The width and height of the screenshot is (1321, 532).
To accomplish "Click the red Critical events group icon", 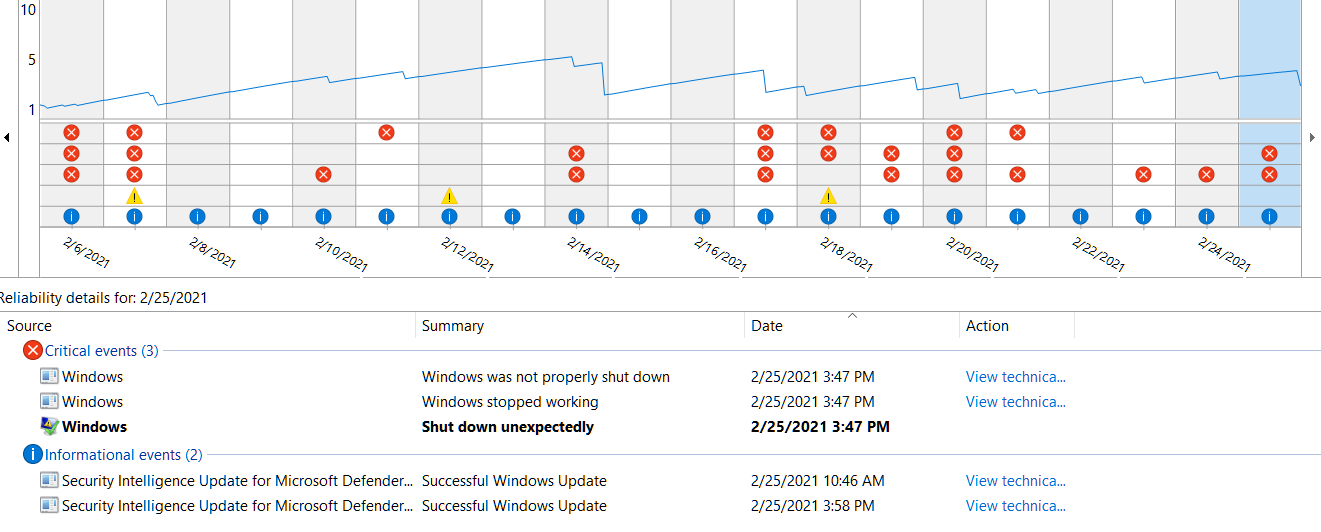I will coord(33,351).
